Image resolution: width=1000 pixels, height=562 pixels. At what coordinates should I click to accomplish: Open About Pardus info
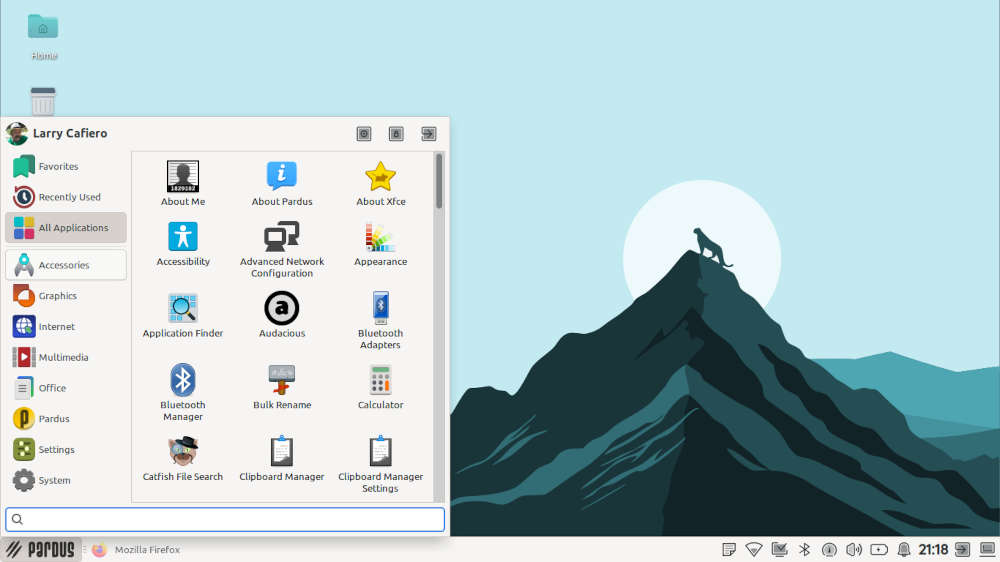[x=282, y=183]
